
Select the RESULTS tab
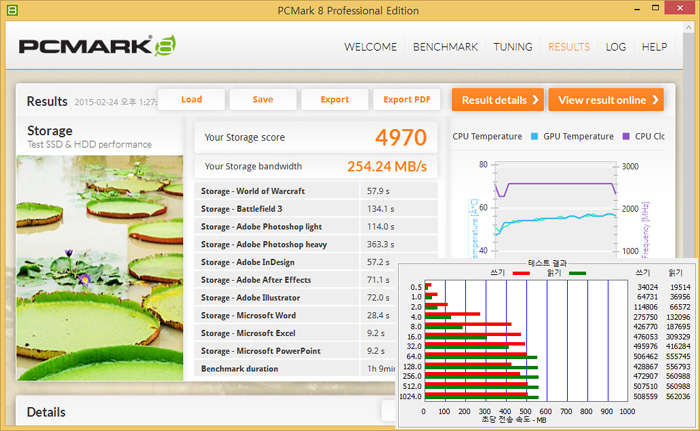[x=569, y=47]
